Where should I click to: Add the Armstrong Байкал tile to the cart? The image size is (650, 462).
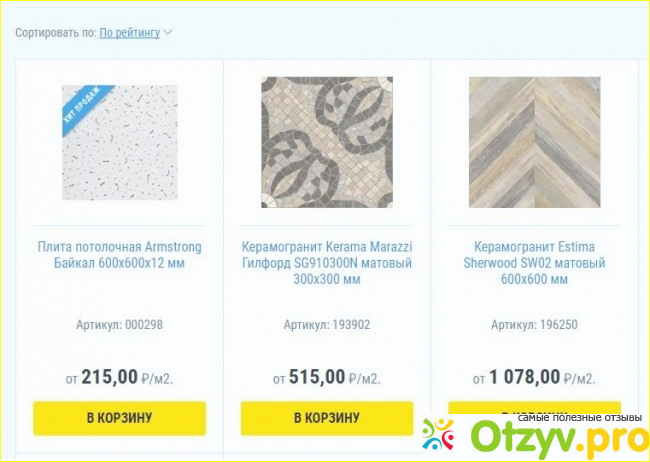(x=119, y=418)
